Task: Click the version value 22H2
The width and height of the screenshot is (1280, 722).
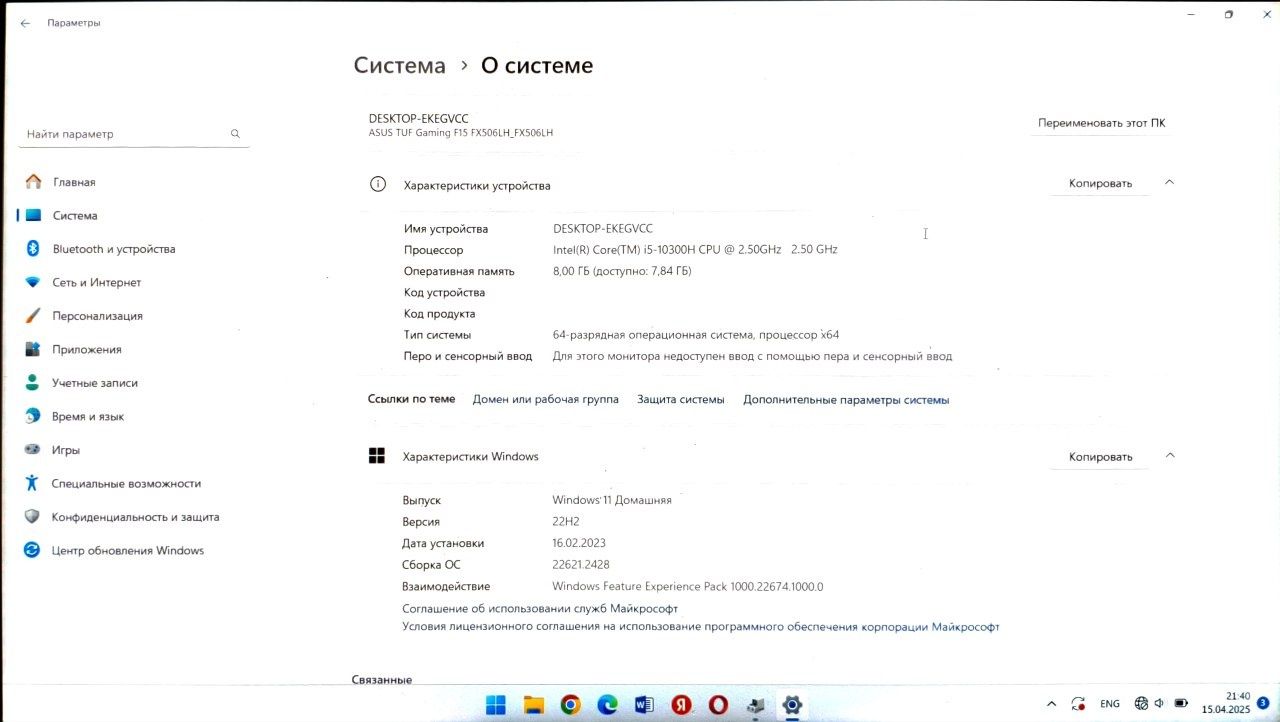Action: click(x=566, y=522)
